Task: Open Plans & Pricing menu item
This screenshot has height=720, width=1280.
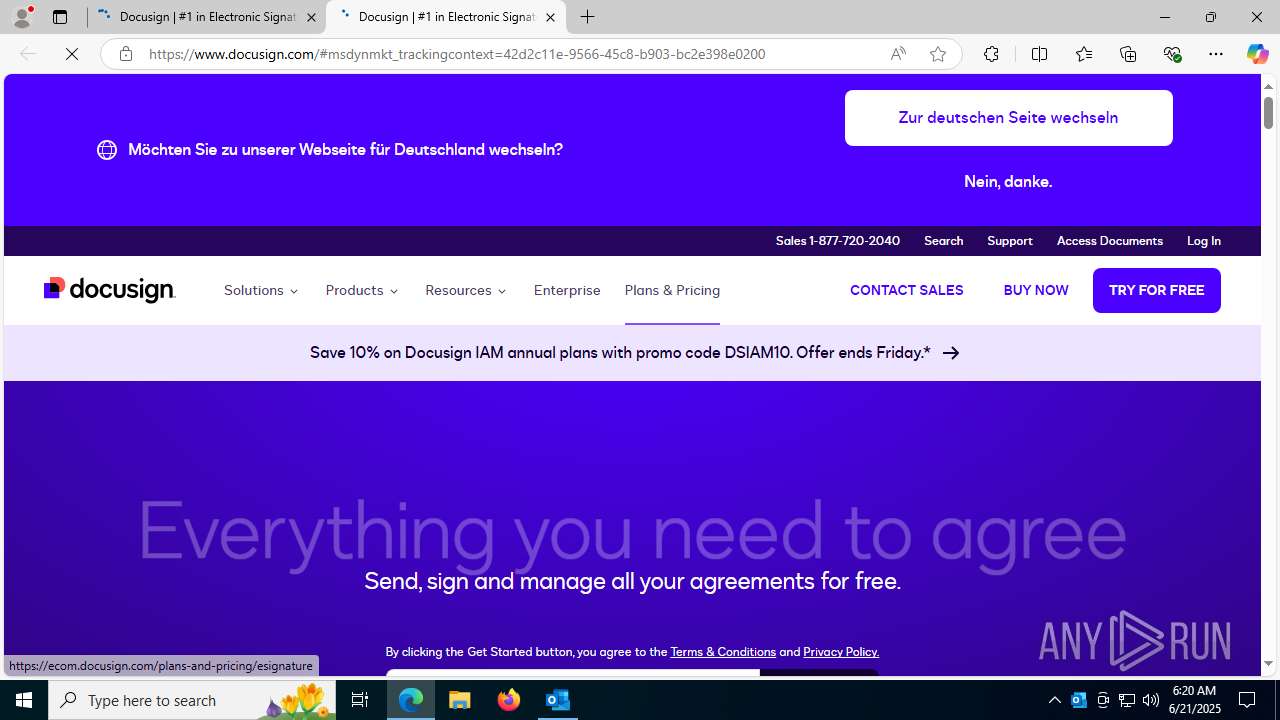Action: [672, 290]
